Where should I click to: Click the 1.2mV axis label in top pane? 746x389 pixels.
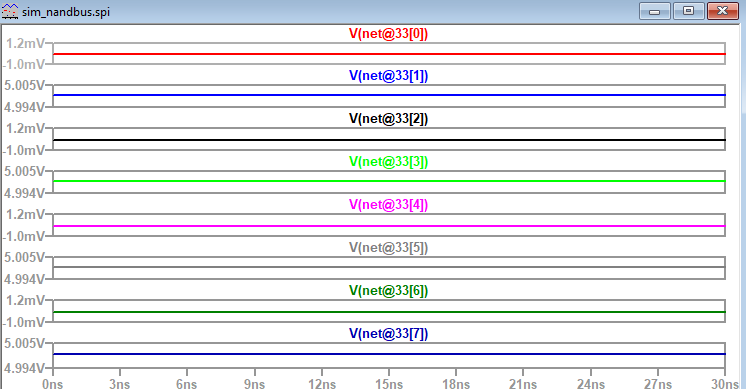(25, 43)
